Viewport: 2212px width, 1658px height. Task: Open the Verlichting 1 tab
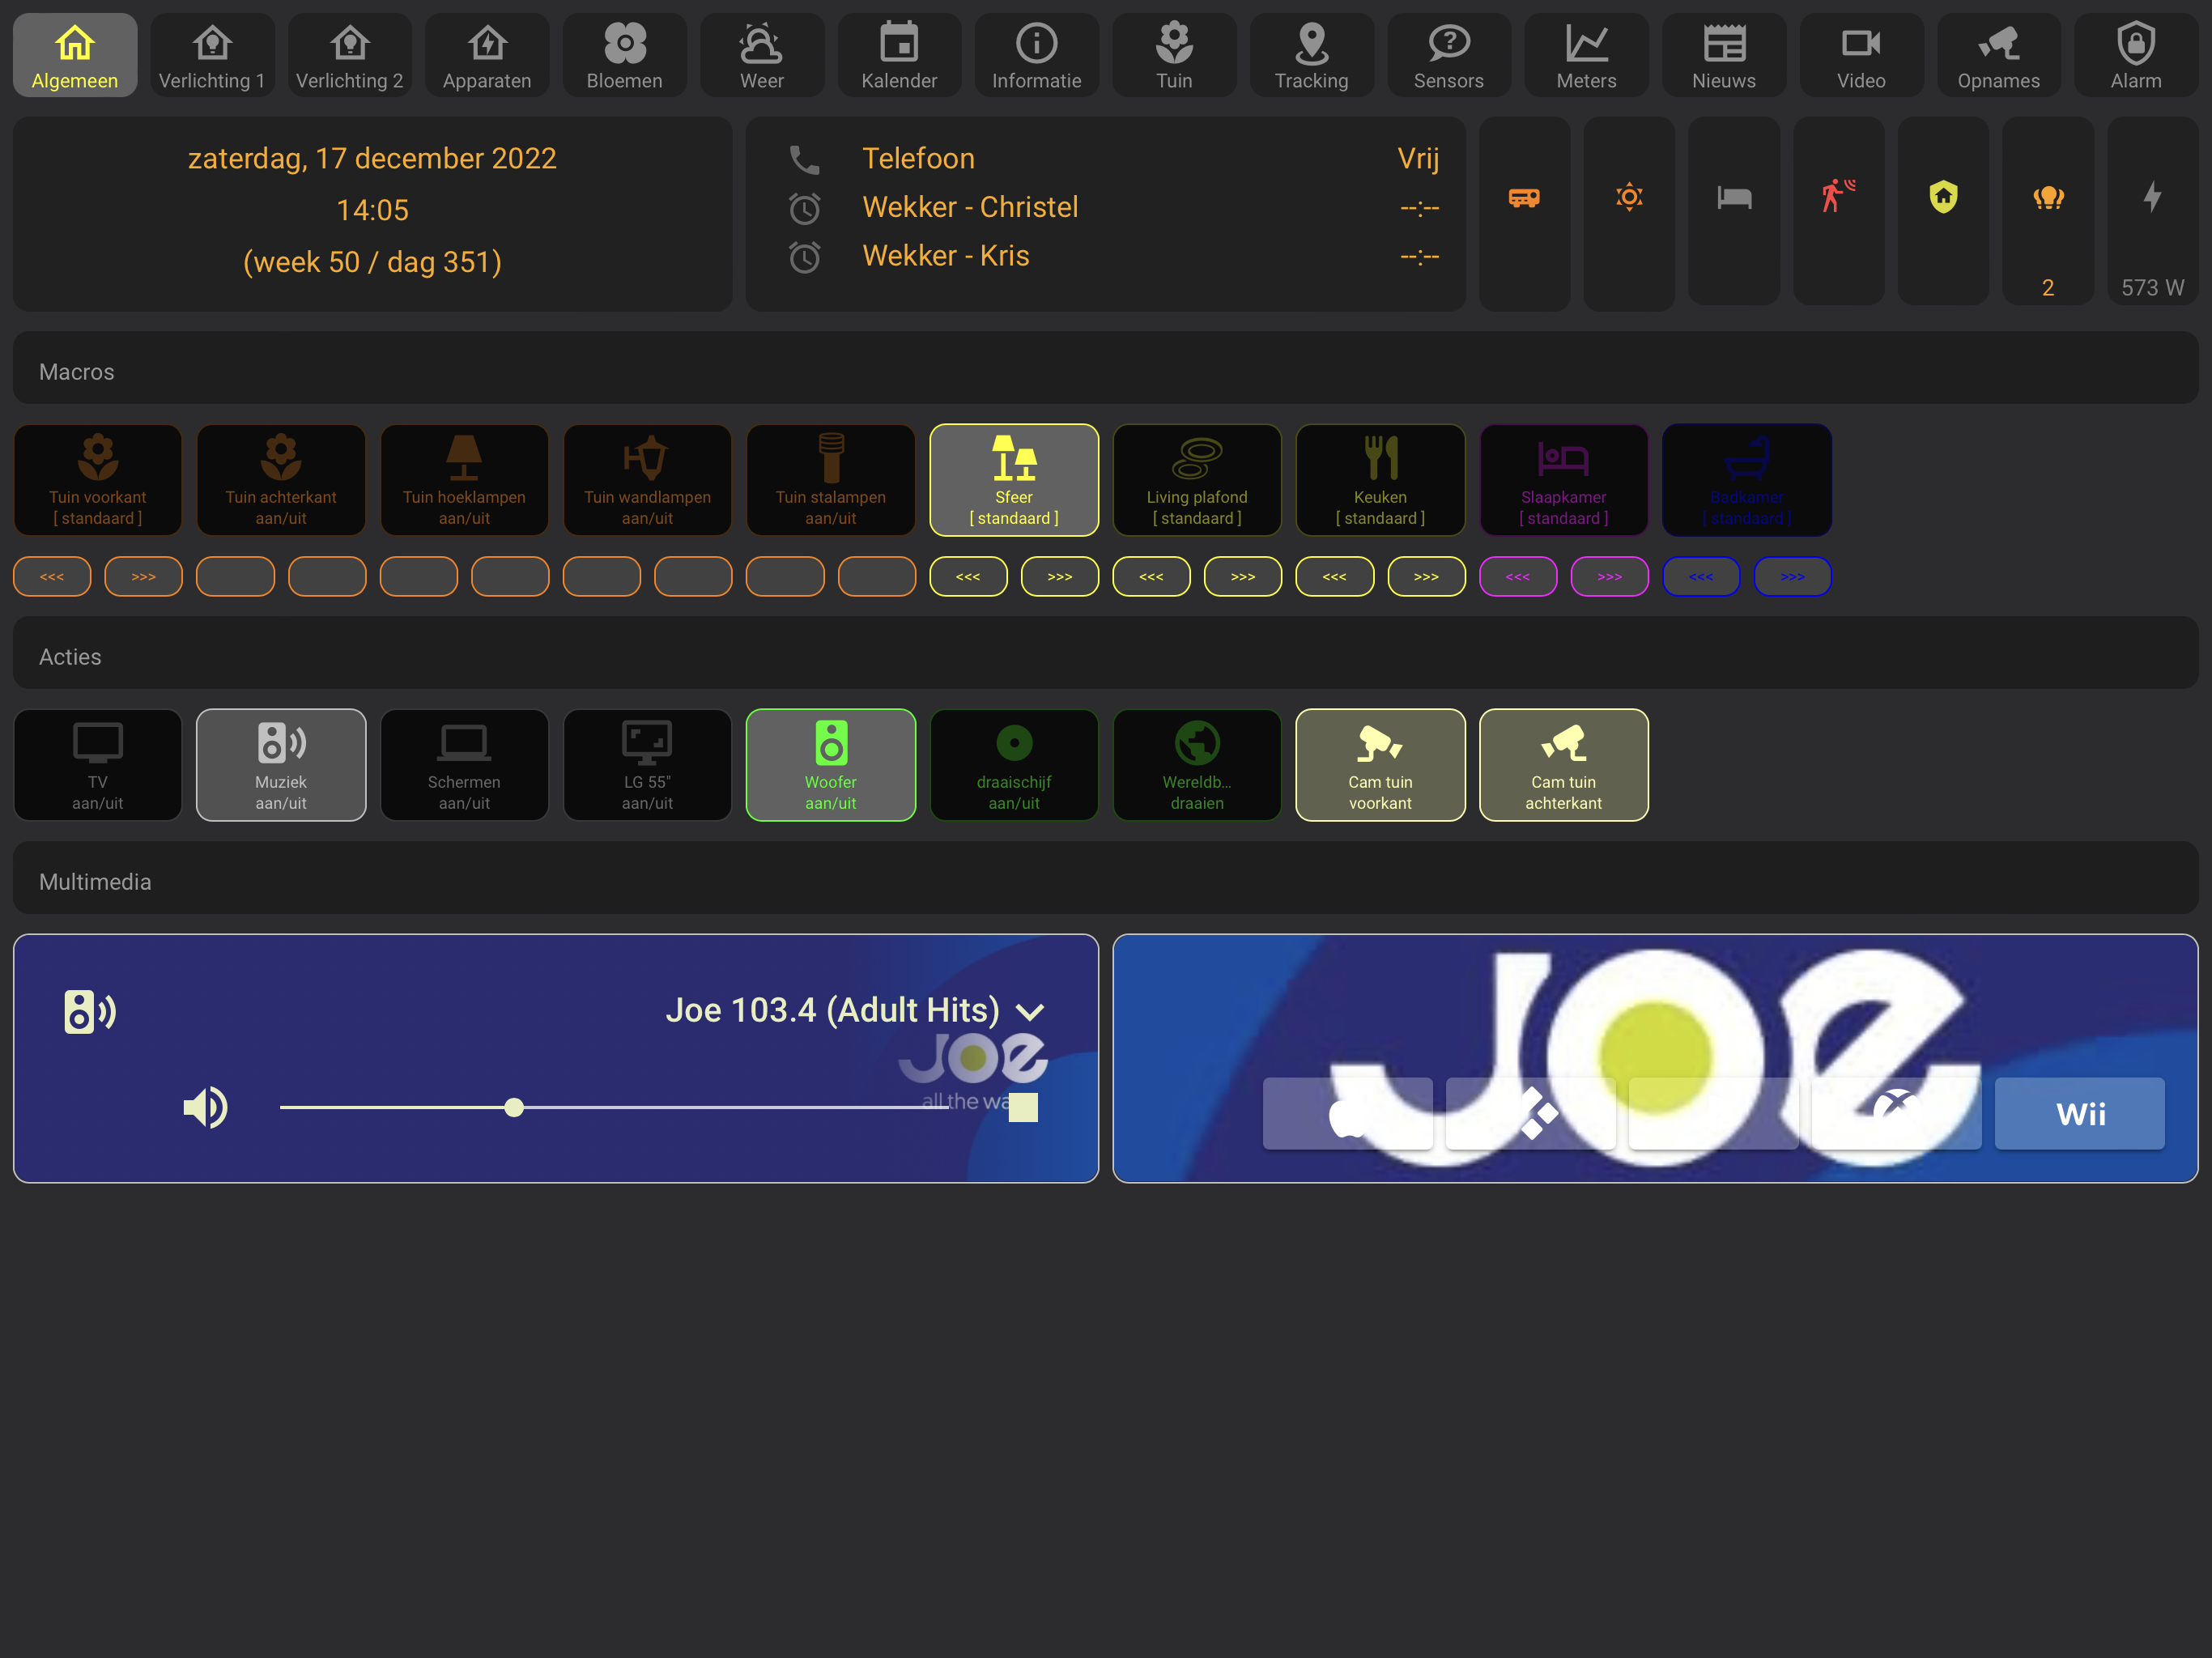point(212,56)
